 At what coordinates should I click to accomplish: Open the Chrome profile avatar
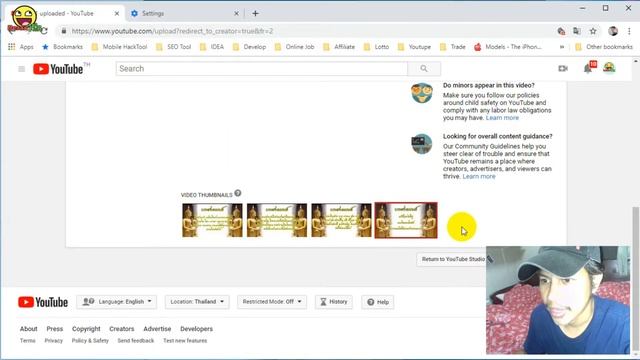(613, 31)
